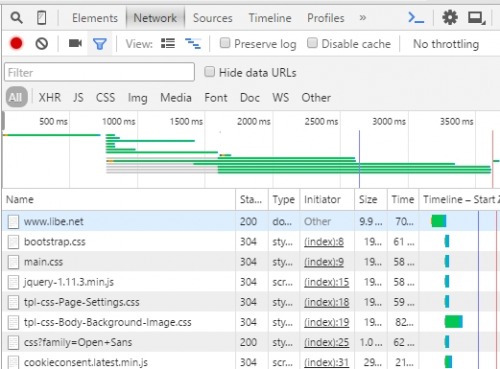This screenshot has height=369, width=500.
Task: Enable the Preserve log checkbox
Action: (x=225, y=43)
